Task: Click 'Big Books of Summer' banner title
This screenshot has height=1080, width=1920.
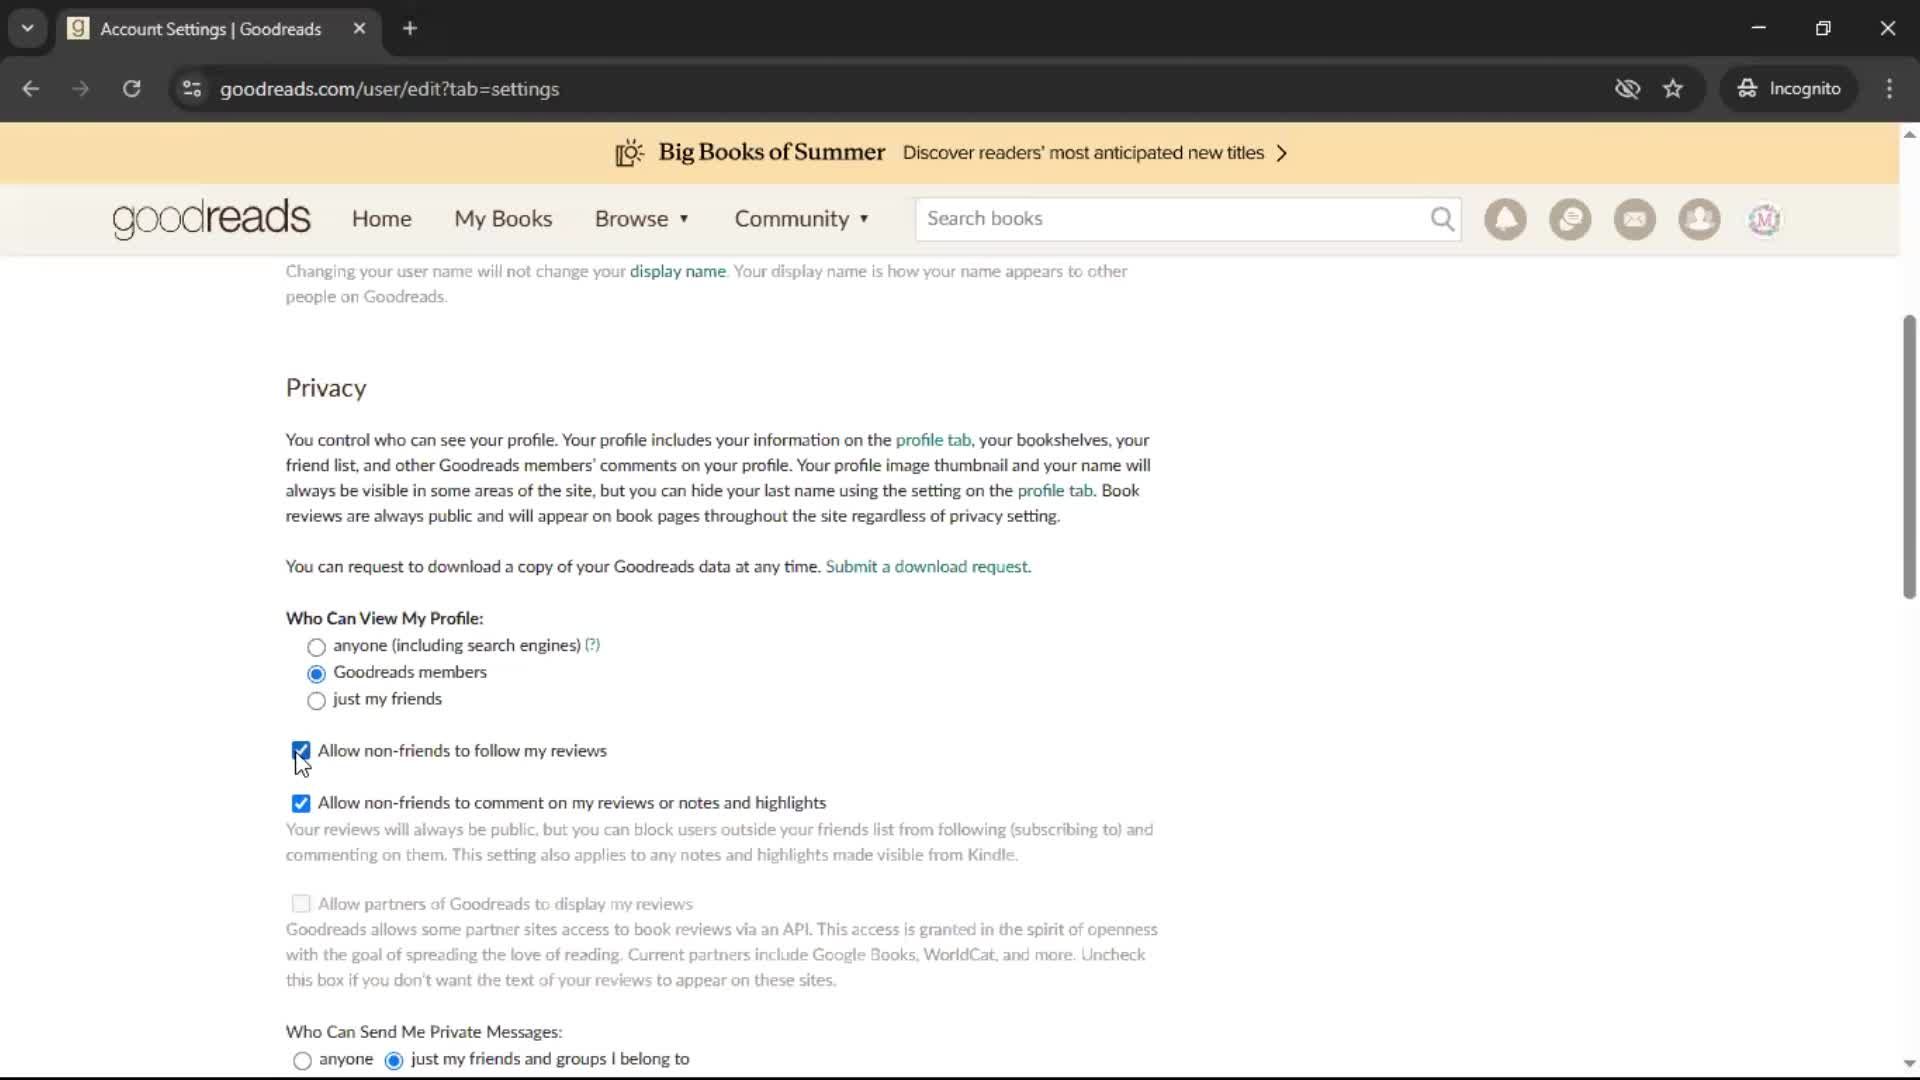Action: click(x=771, y=152)
